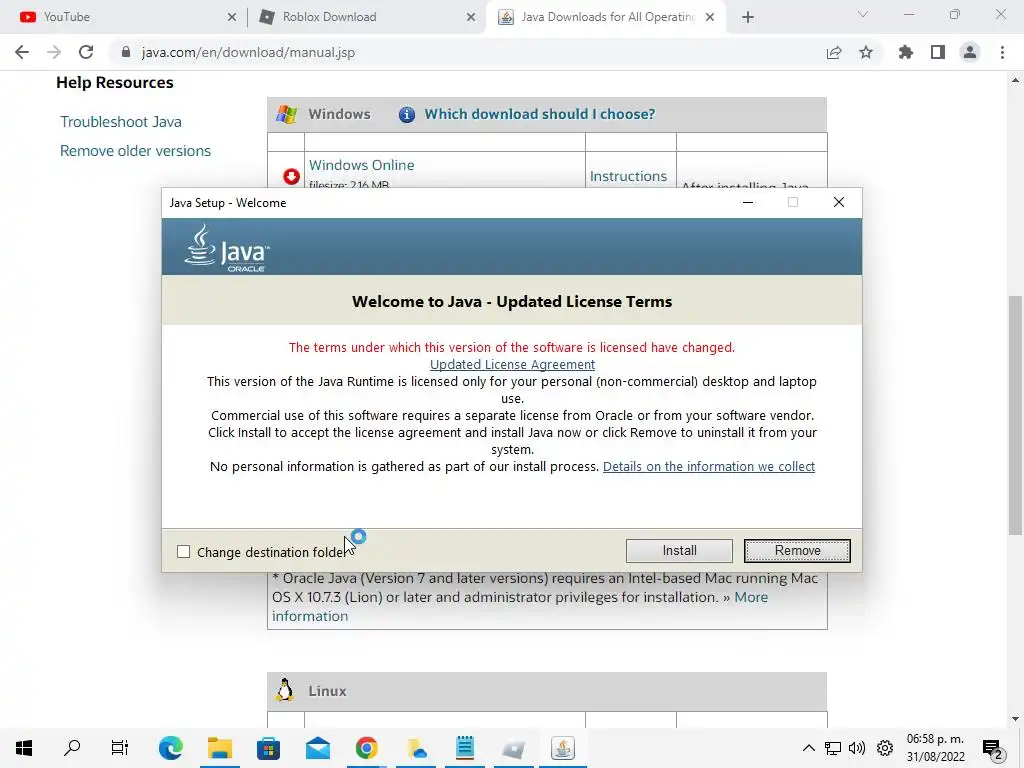This screenshot has width=1024, height=768.
Task: Click the red download arrow icon
Action: pos(291,176)
